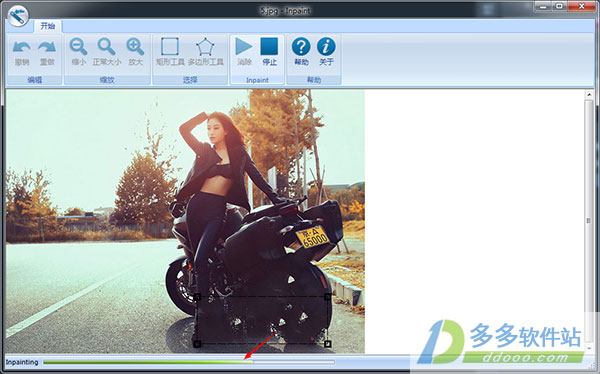This screenshot has width=600, height=374.
Task: Select the Polygon tool (多边形工具)
Action: pyautogui.click(x=205, y=46)
